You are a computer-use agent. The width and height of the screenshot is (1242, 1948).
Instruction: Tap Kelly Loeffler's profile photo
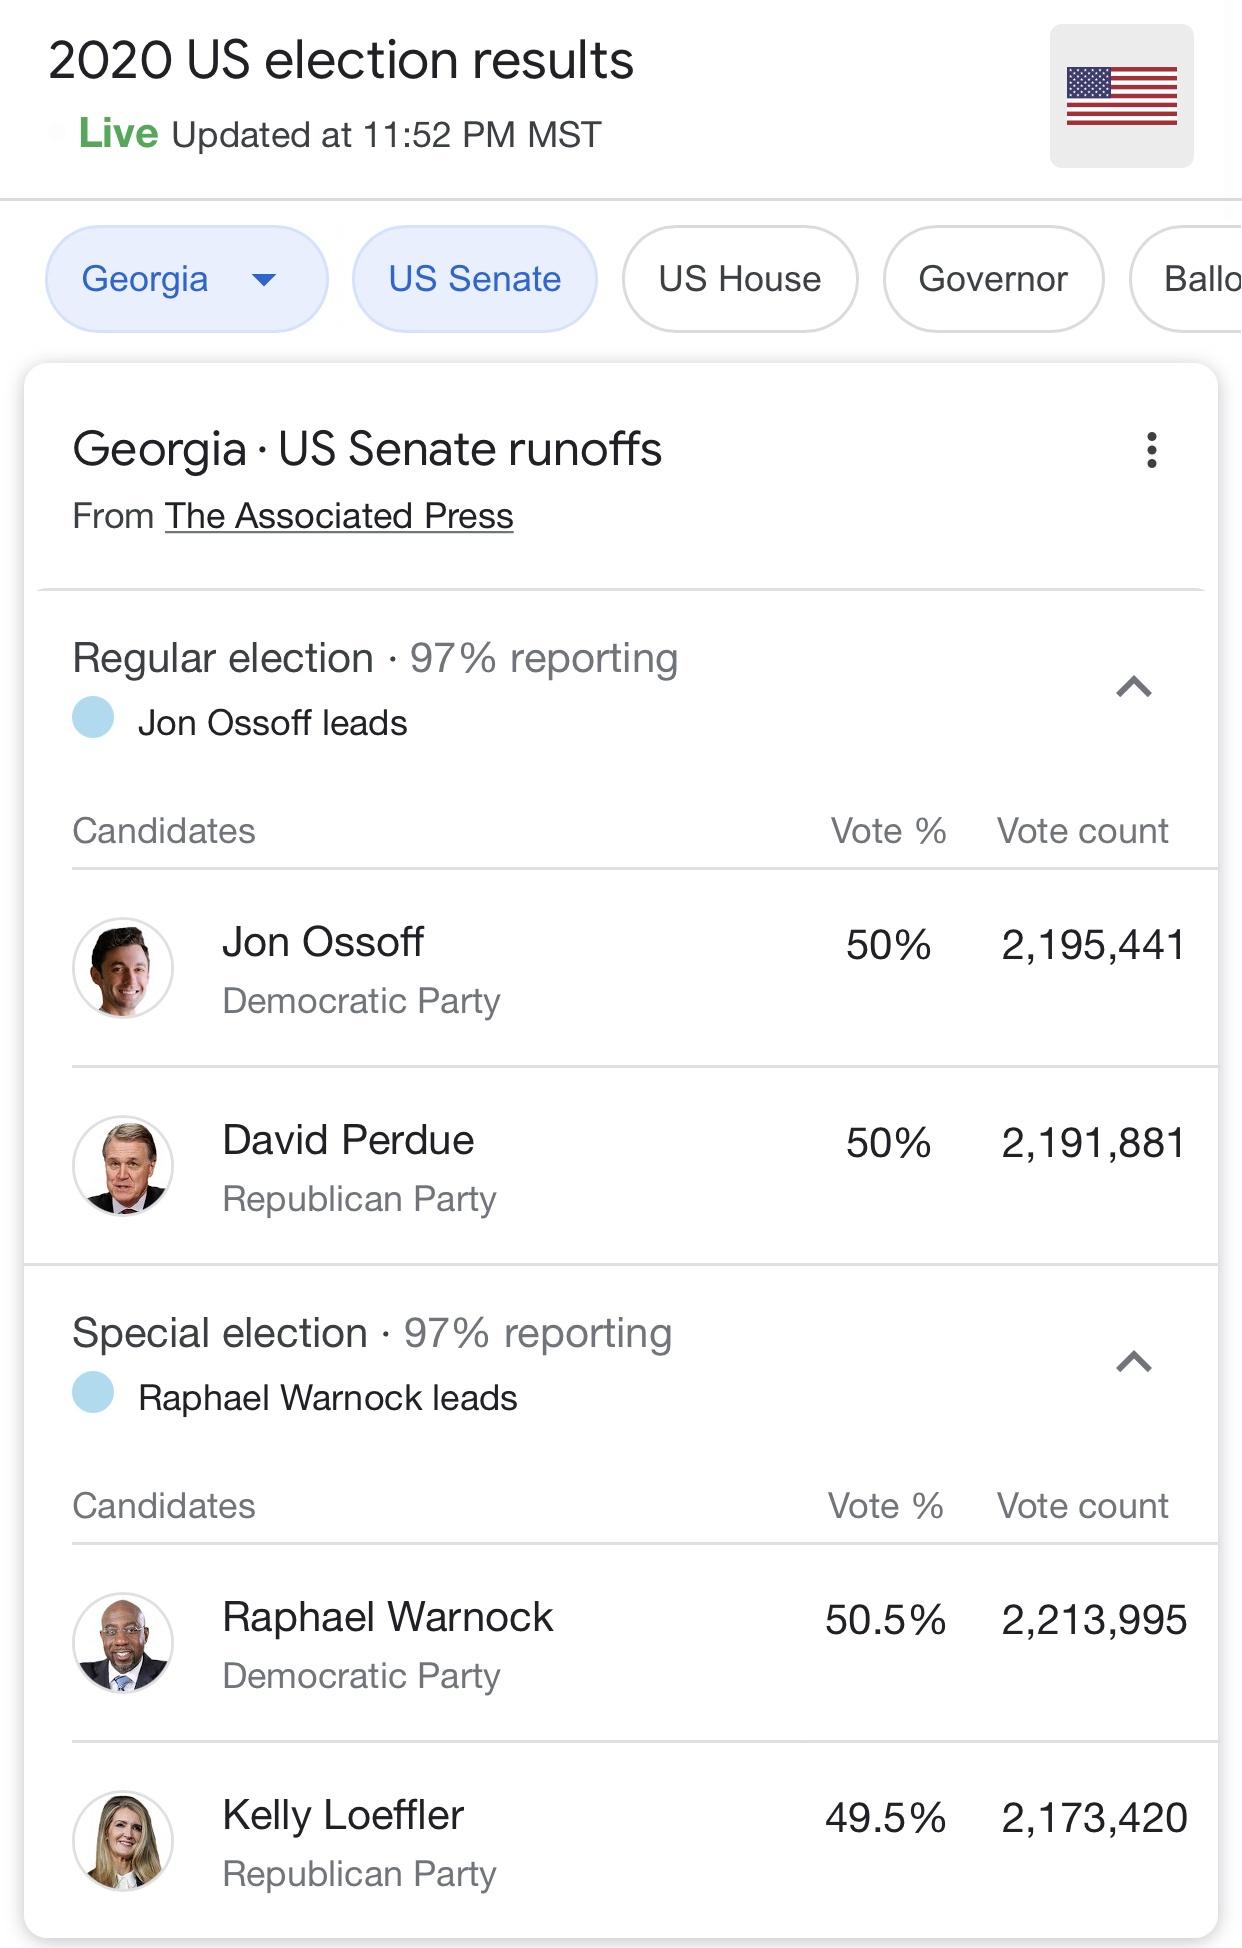tap(123, 1841)
